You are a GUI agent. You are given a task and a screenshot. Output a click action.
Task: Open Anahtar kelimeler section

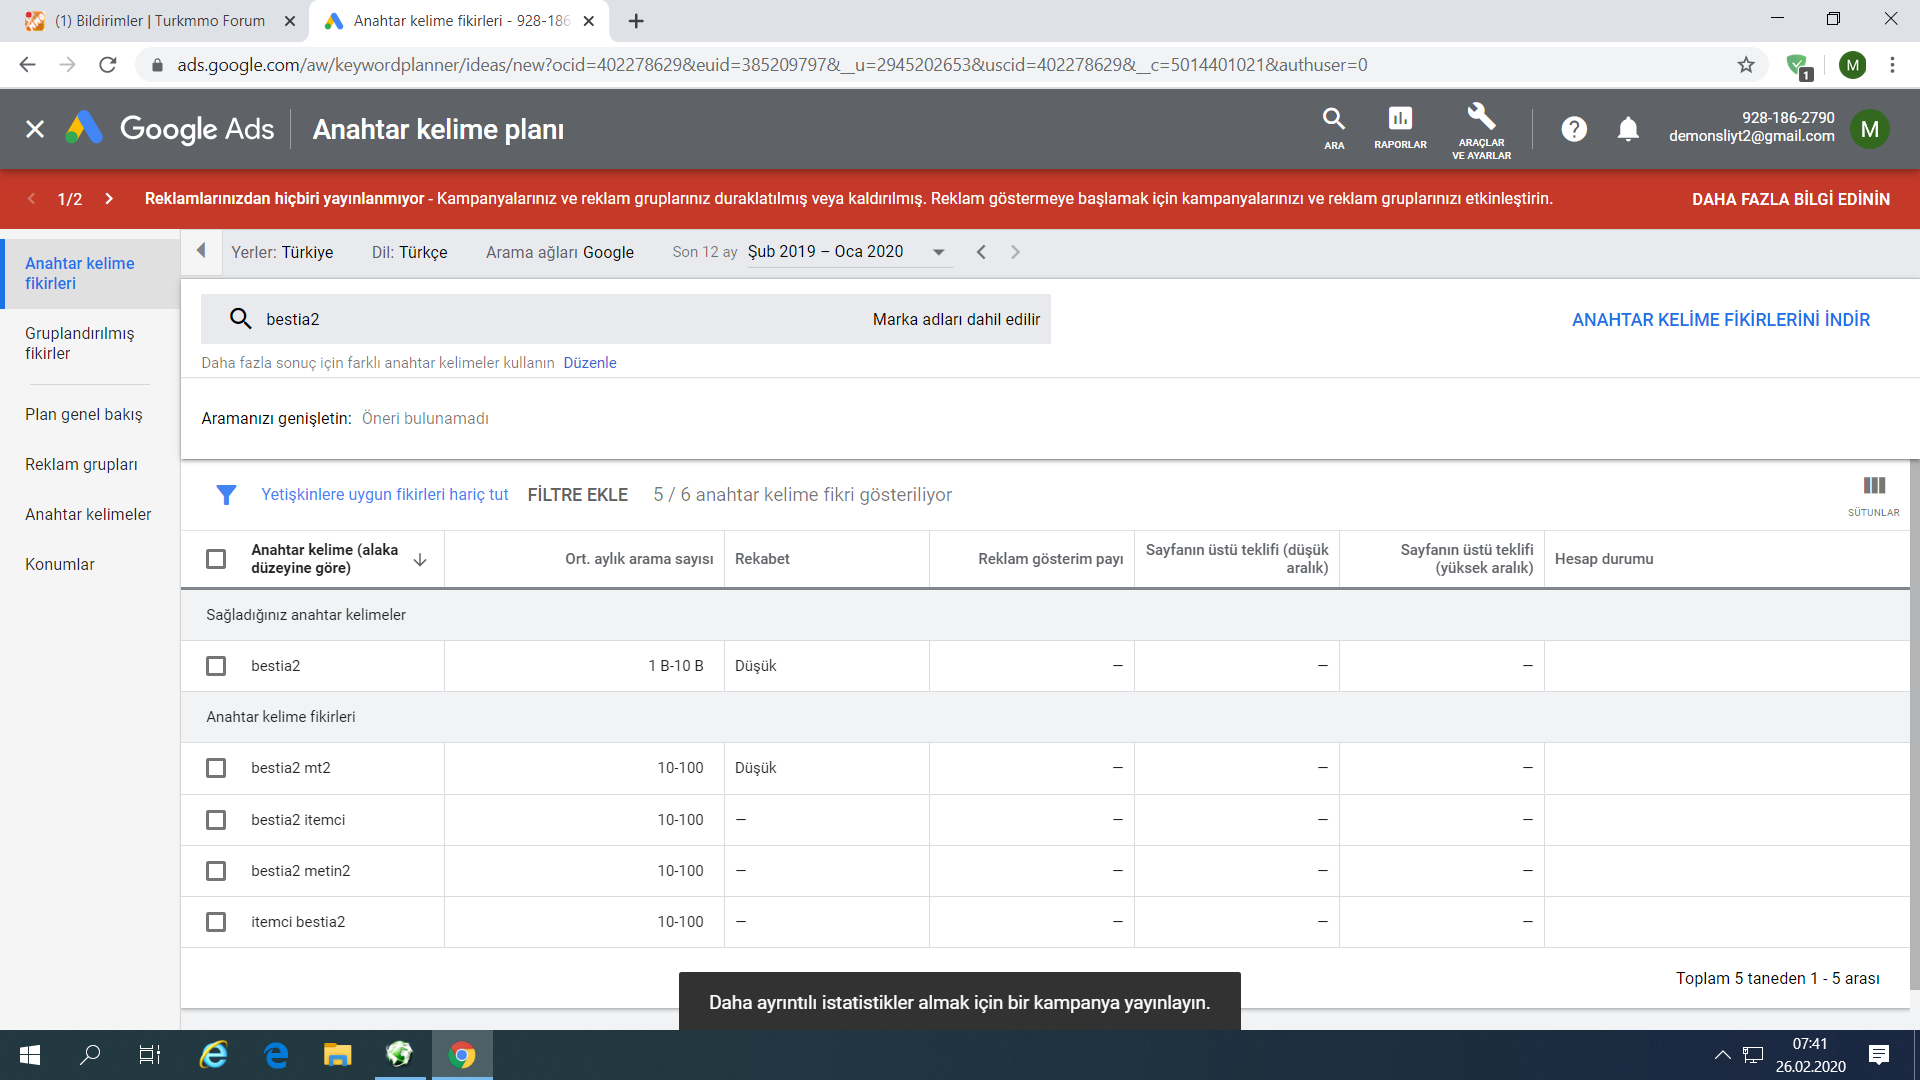[x=88, y=514]
